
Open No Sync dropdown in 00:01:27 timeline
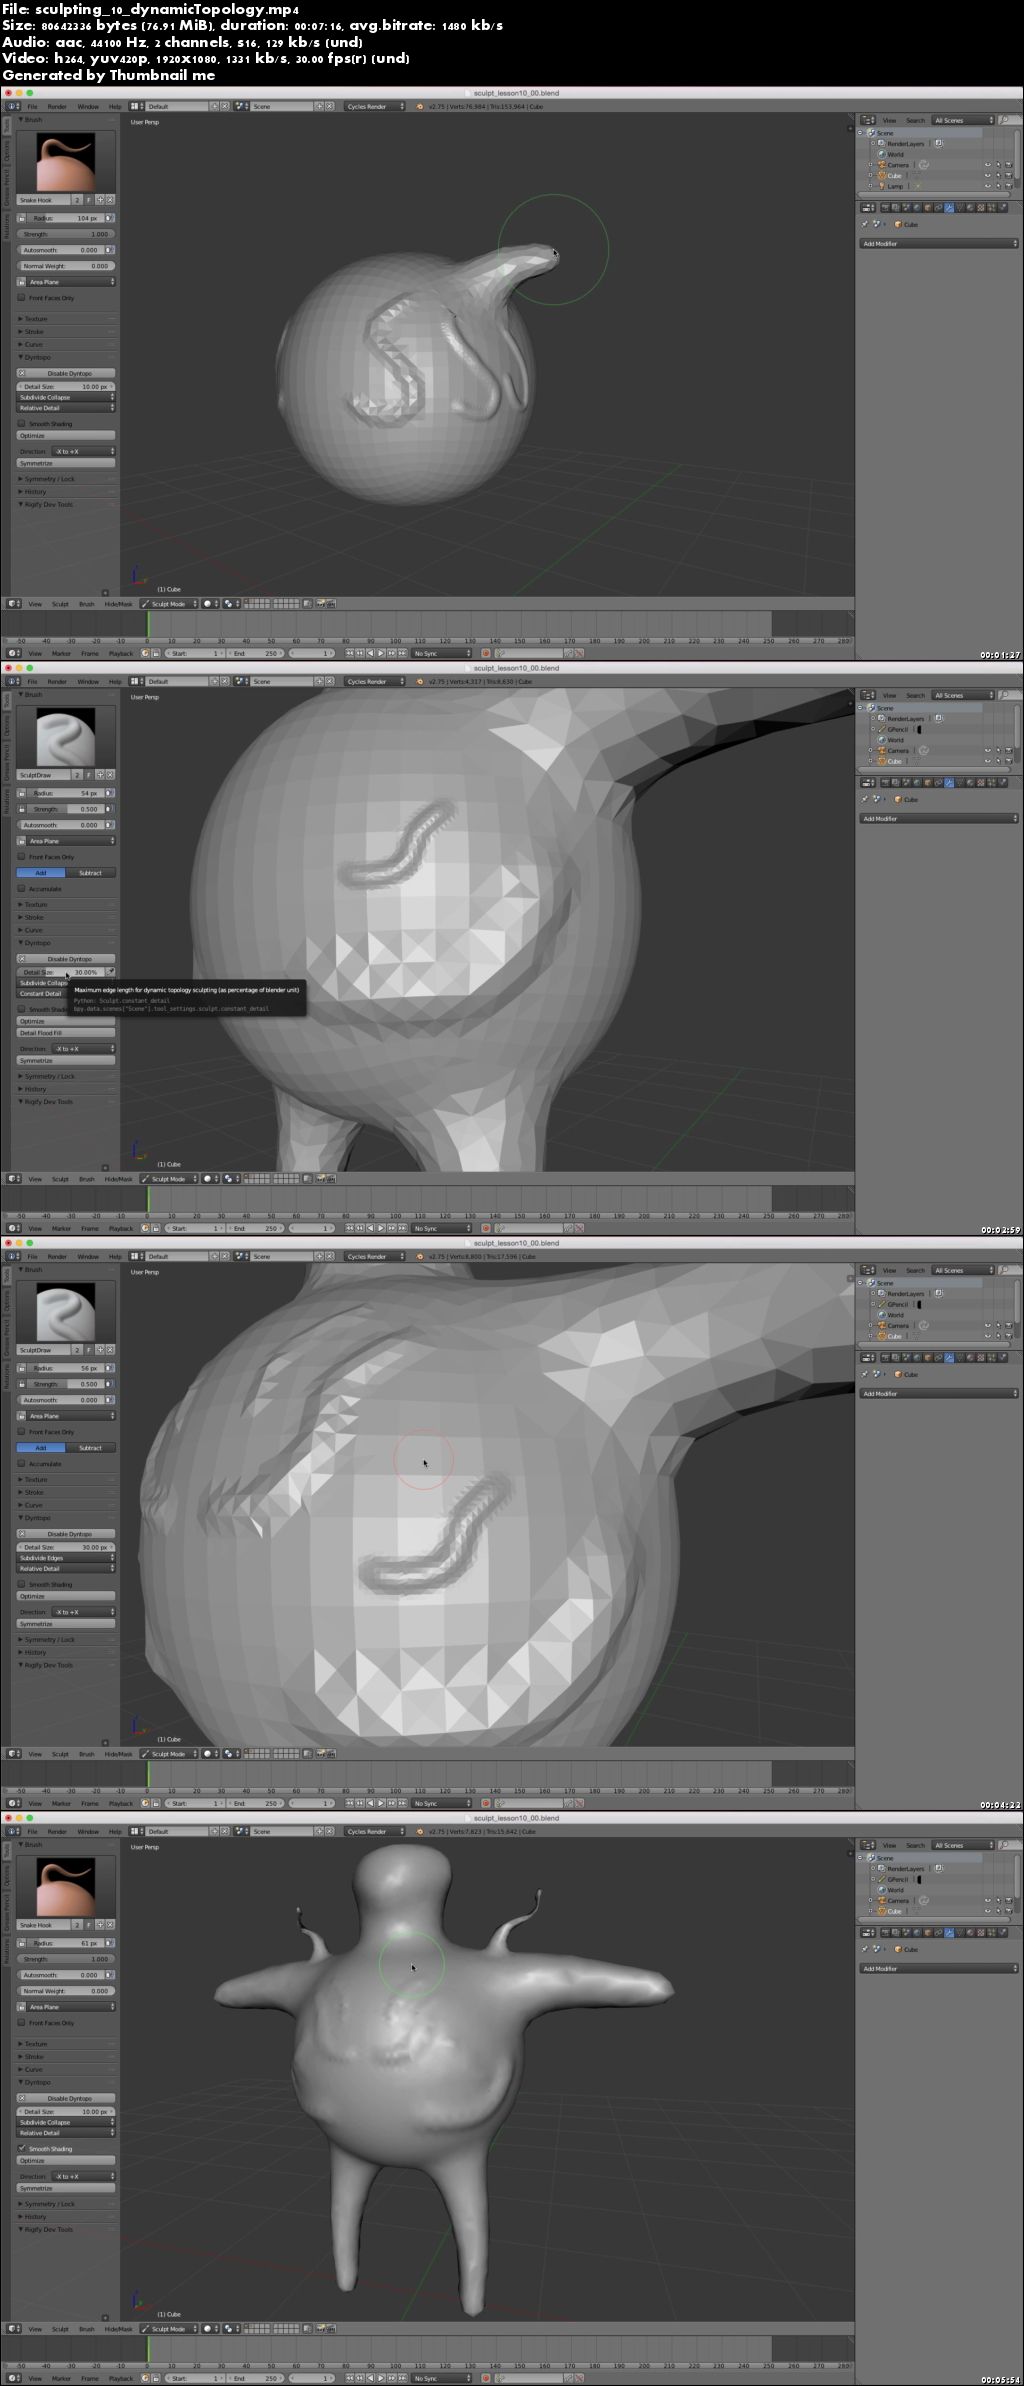click(x=442, y=653)
